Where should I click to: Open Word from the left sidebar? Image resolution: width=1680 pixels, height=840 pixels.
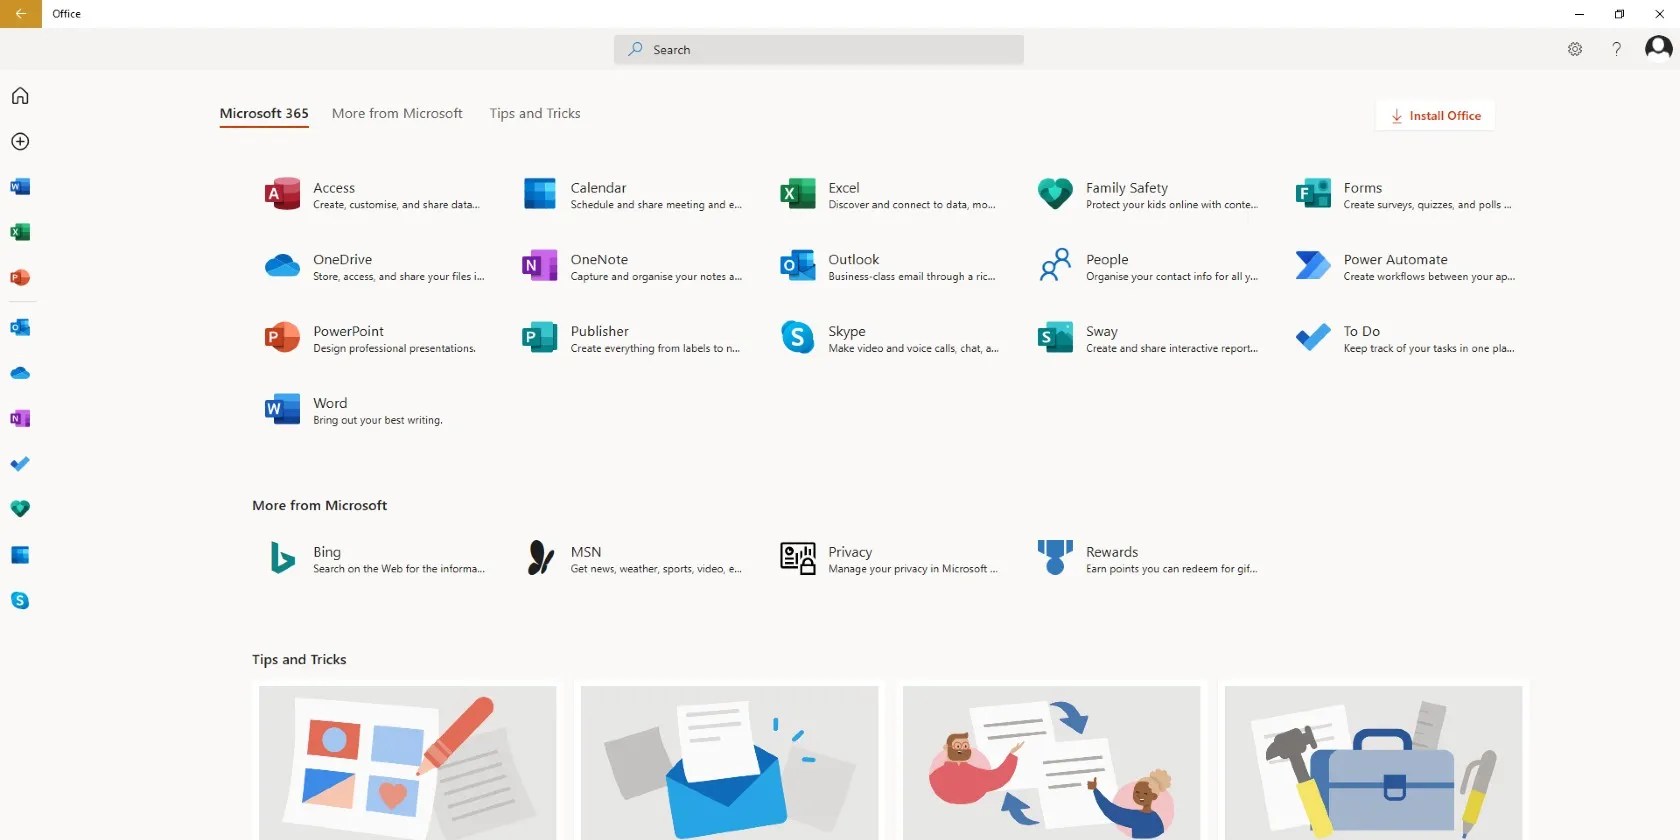(x=20, y=187)
